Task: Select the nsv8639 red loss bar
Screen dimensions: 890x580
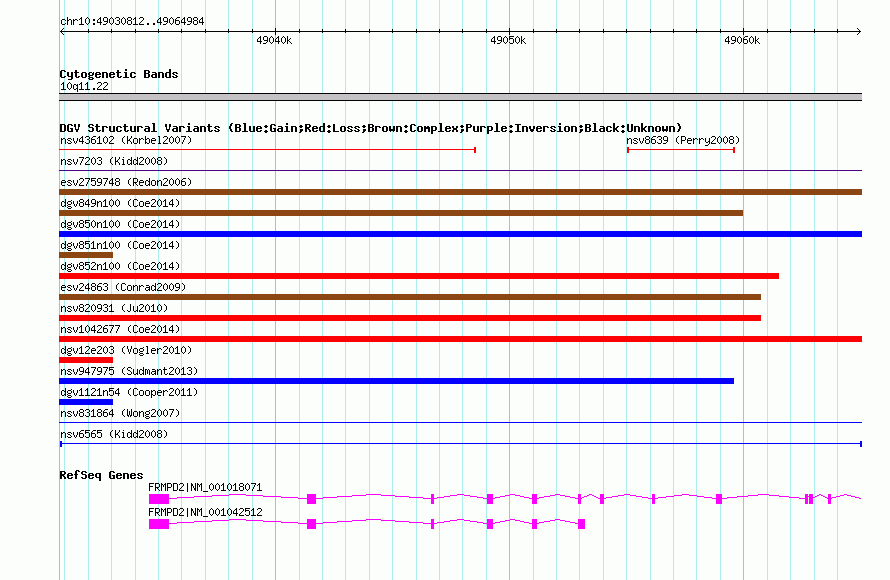Action: (681, 150)
